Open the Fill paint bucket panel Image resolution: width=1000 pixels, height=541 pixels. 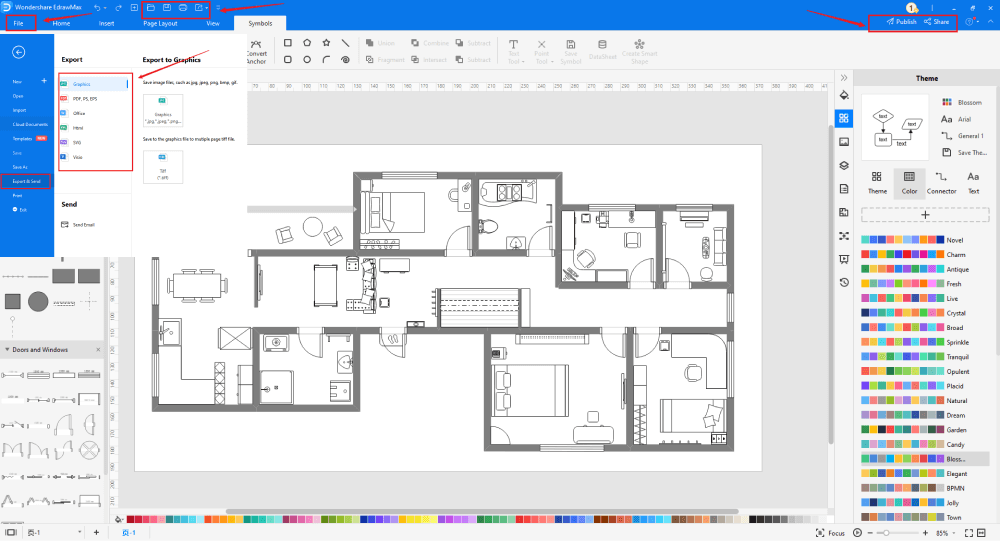(x=844, y=95)
